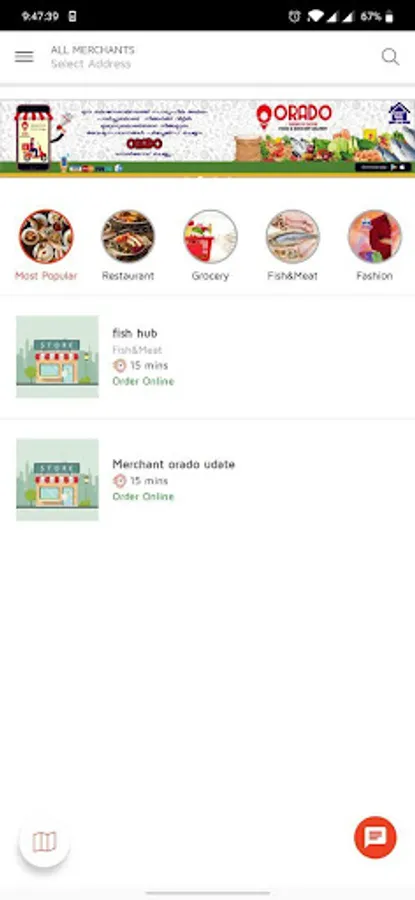Viewport: 415px width, 900px height.
Task: Open the Select Address chooser
Action: (91, 64)
